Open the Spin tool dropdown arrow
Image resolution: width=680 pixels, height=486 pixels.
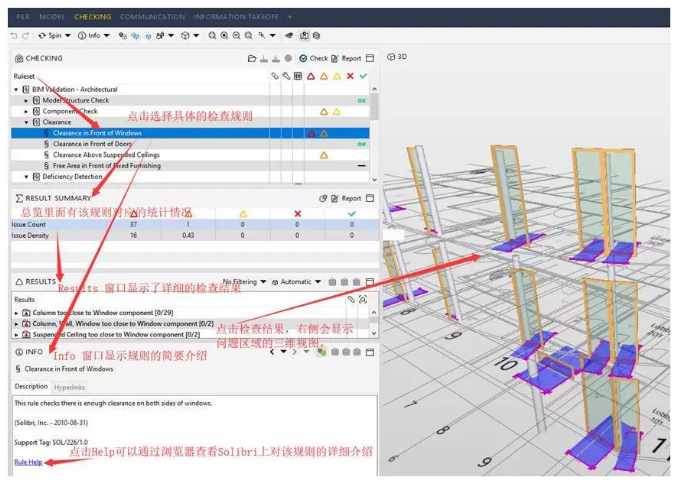coord(68,36)
